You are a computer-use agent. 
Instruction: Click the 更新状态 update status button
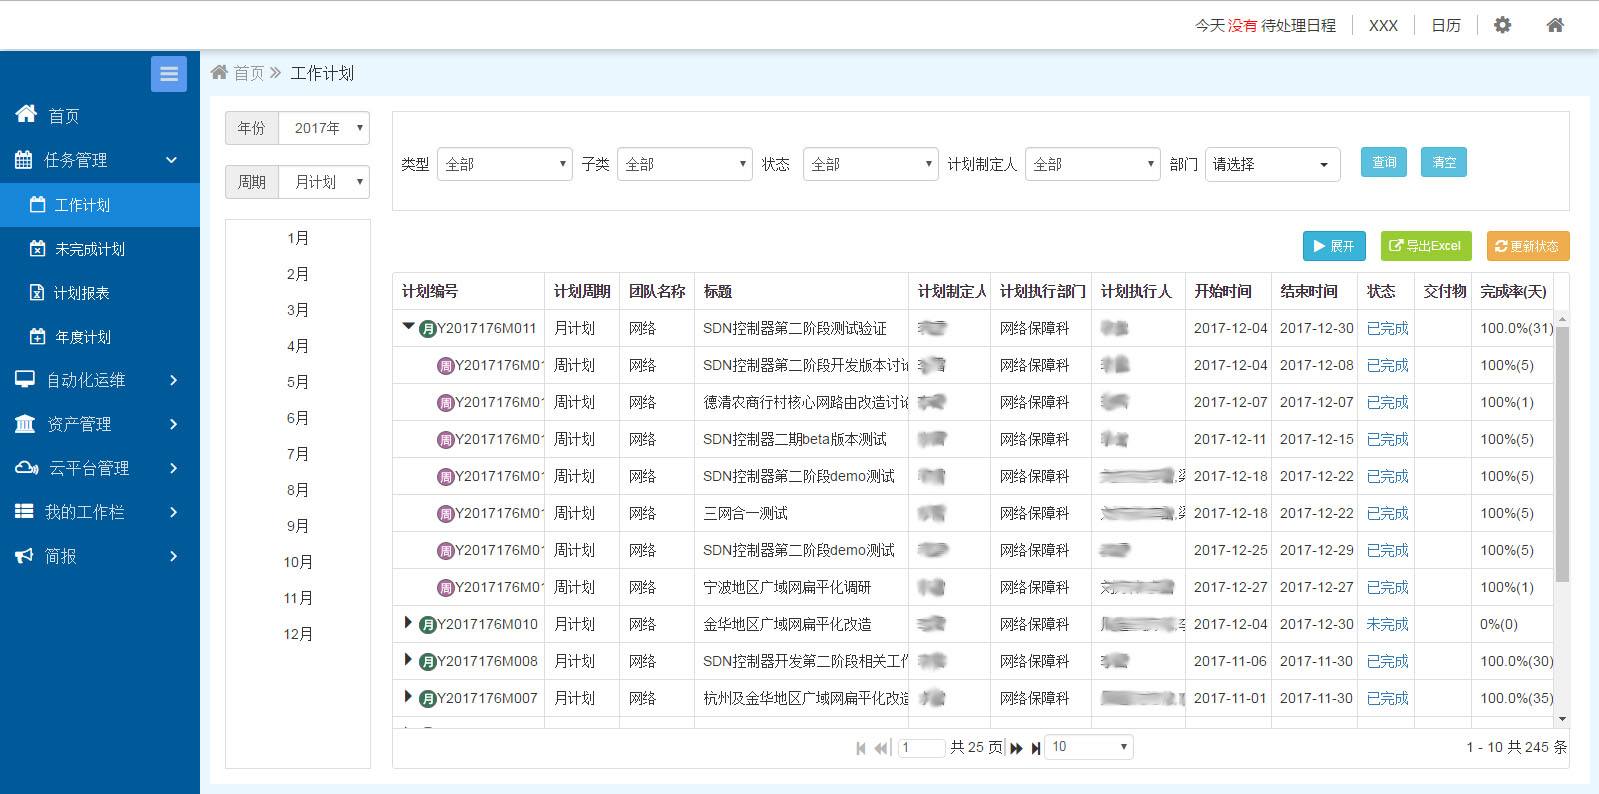(x=1528, y=246)
